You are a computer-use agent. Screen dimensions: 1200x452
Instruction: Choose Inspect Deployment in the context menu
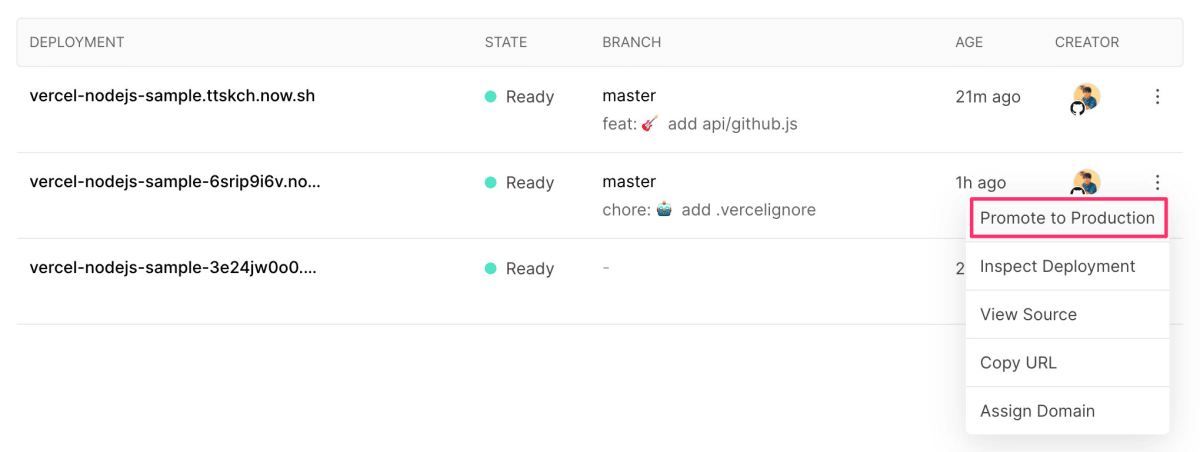[1067, 266]
